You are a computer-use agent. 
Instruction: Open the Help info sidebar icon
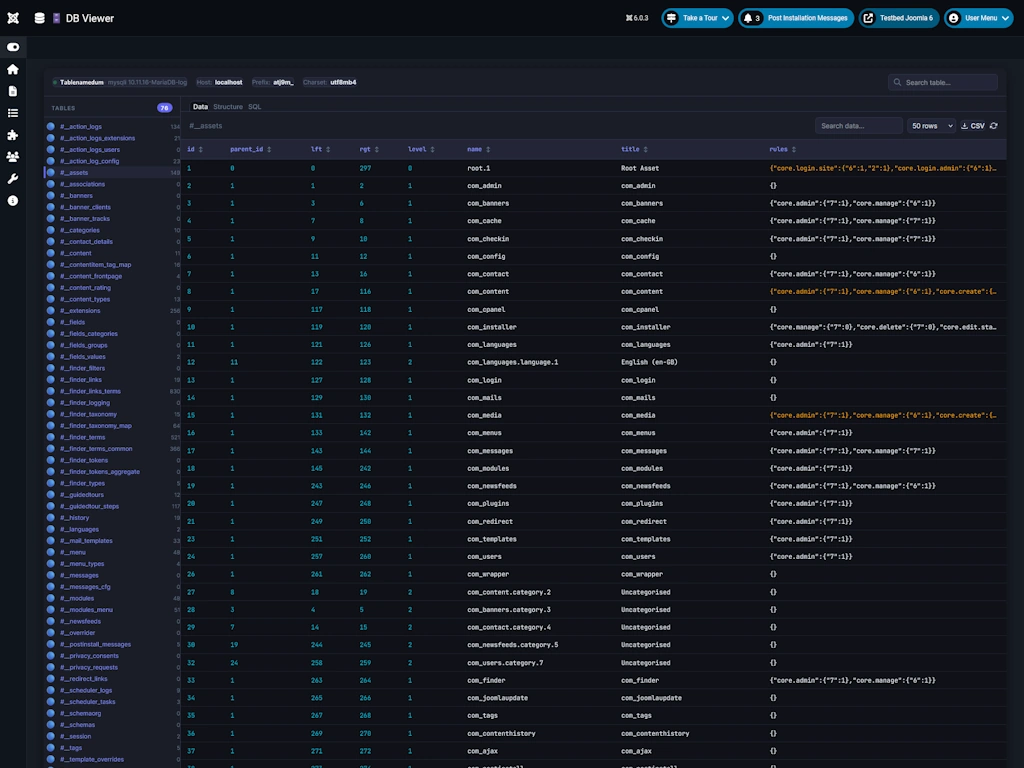(12, 201)
